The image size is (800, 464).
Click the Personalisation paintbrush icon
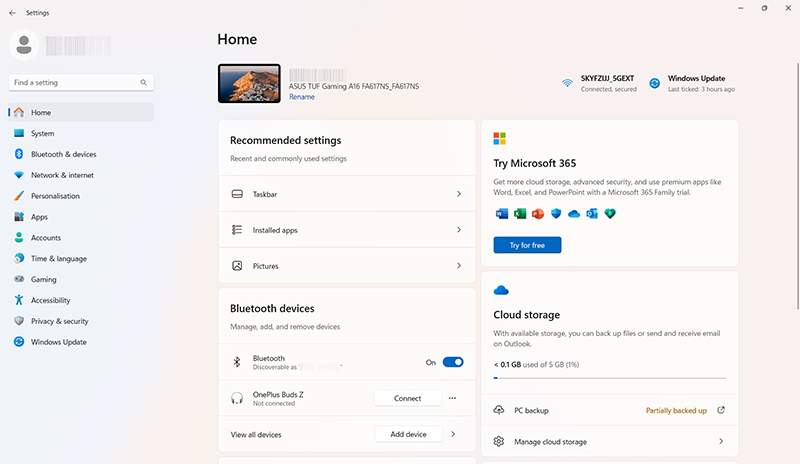19,196
